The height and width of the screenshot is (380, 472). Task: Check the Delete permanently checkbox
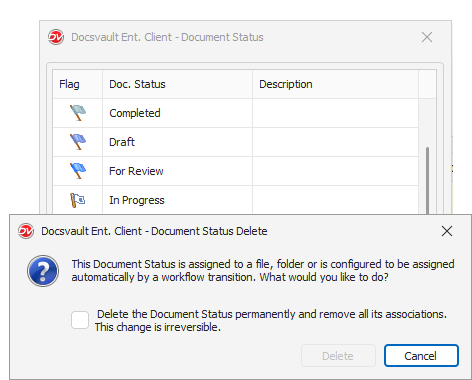point(80,320)
